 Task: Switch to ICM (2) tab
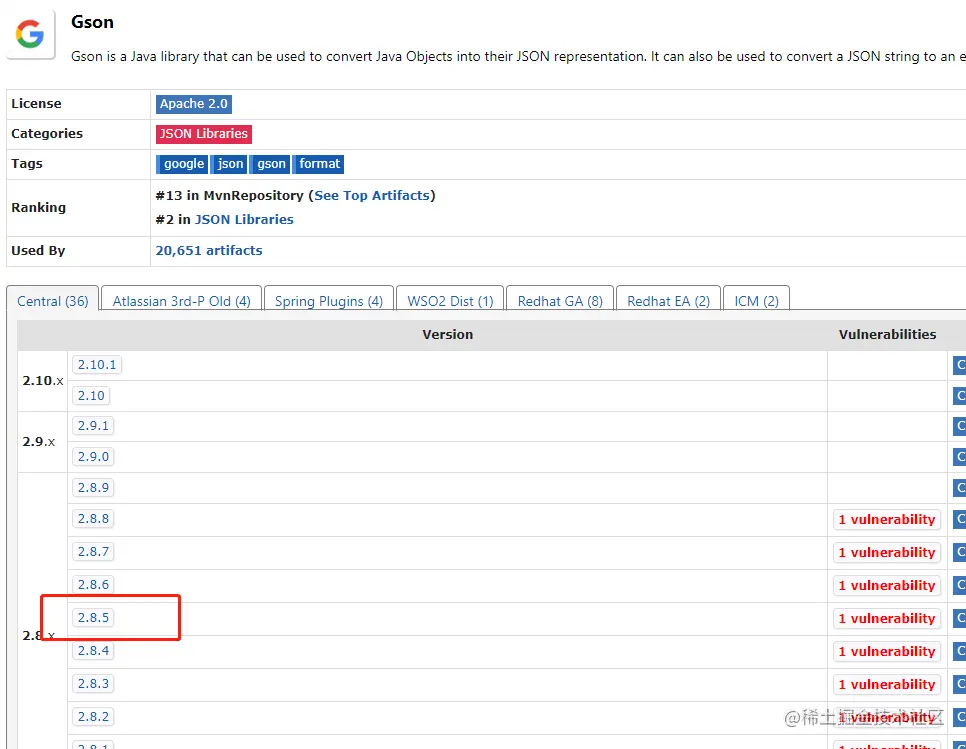tap(756, 301)
